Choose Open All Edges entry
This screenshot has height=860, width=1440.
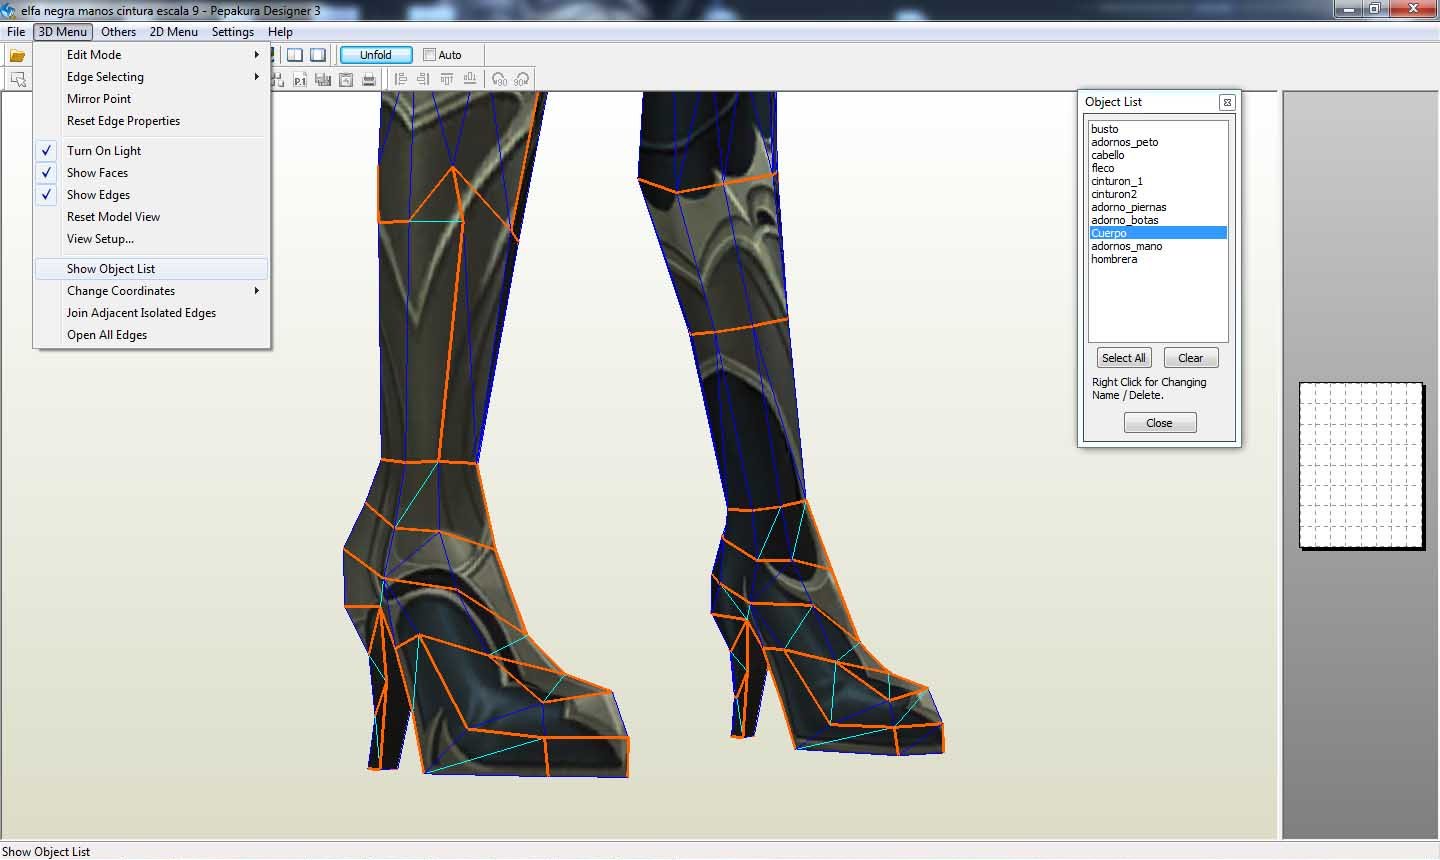pos(151,335)
